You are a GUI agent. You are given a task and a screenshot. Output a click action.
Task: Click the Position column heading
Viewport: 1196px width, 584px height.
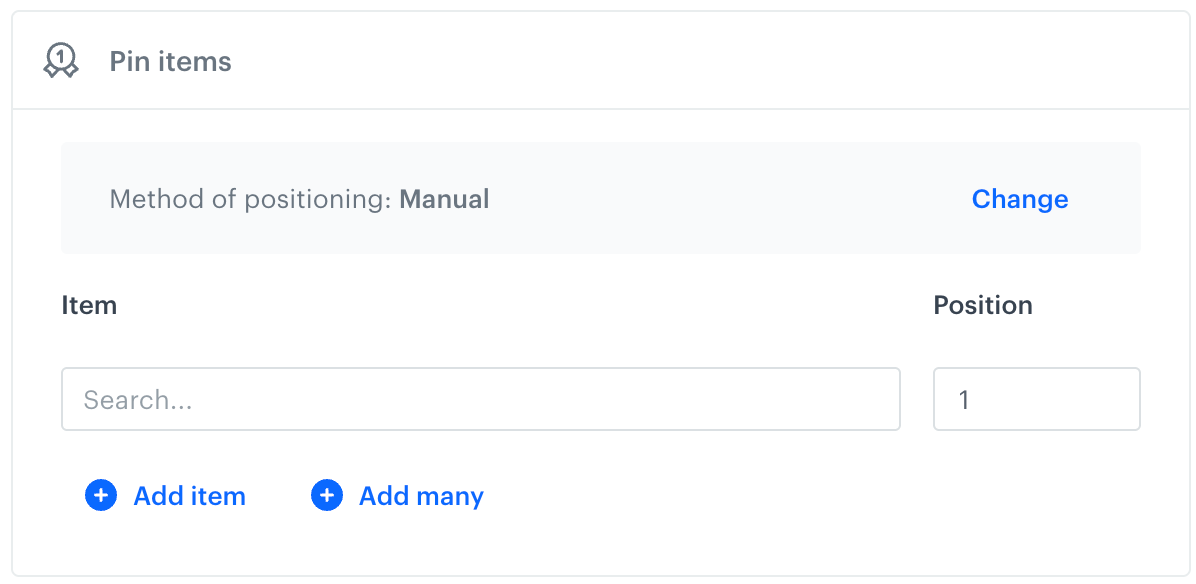coord(983,305)
